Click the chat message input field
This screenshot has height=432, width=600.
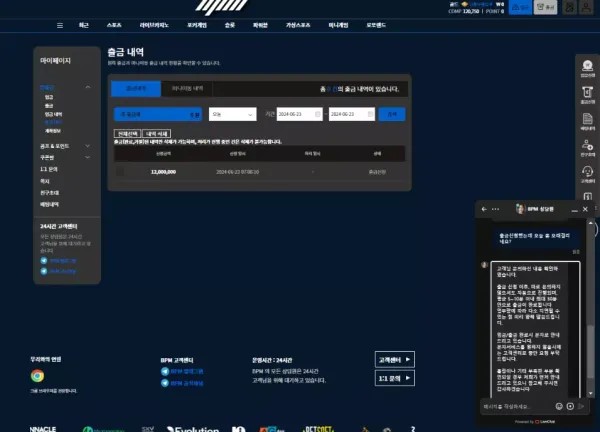(x=515, y=406)
